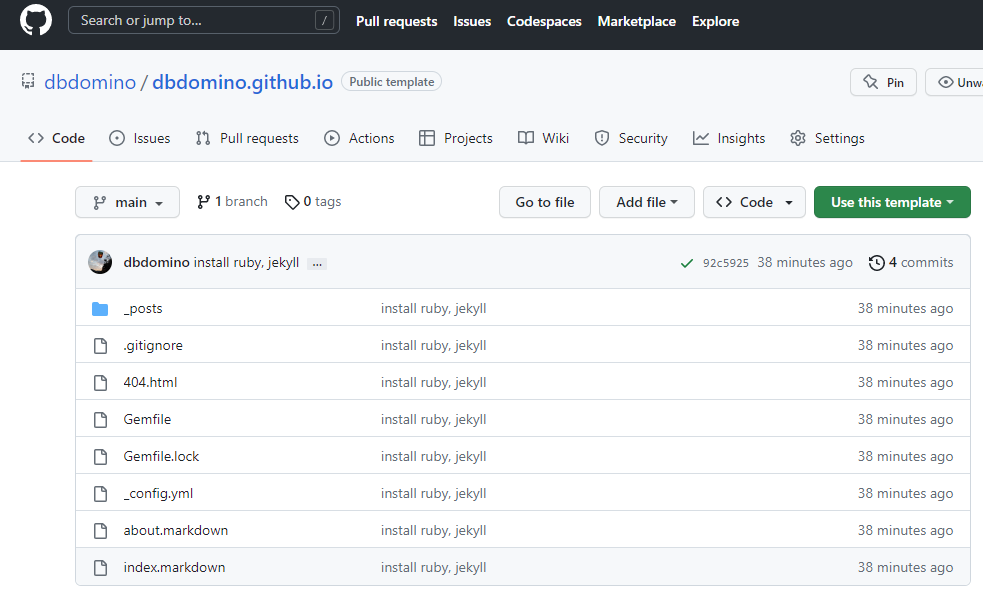
Task: Open the index.markdown file
Action: coord(174,568)
